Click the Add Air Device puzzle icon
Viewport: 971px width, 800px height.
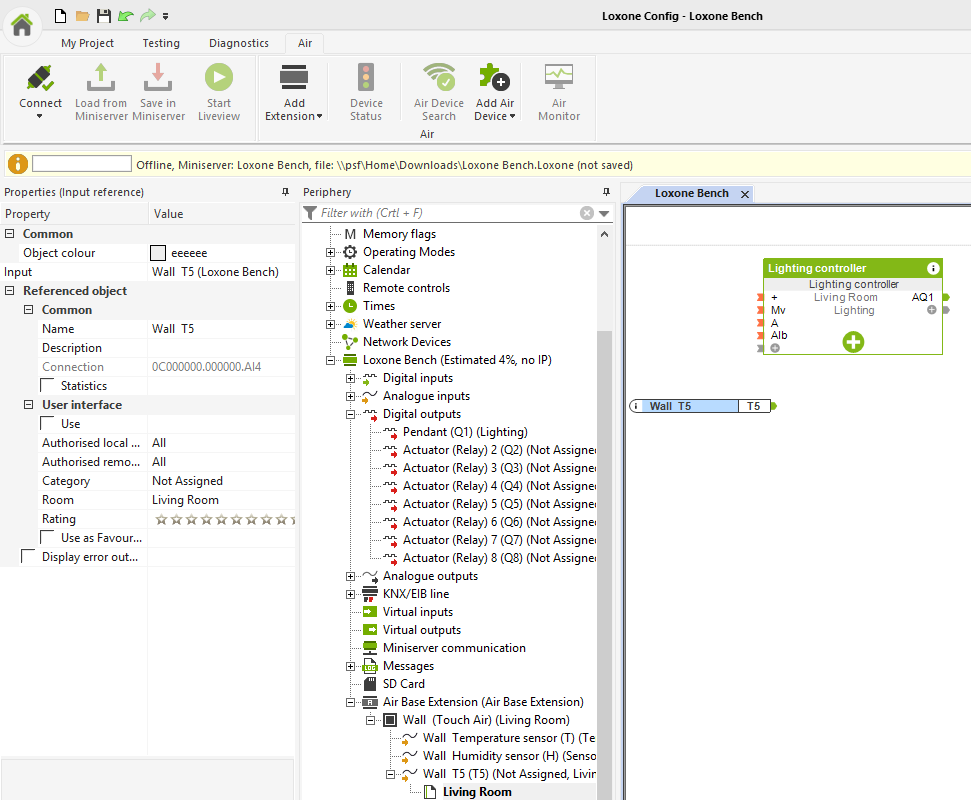(494, 79)
